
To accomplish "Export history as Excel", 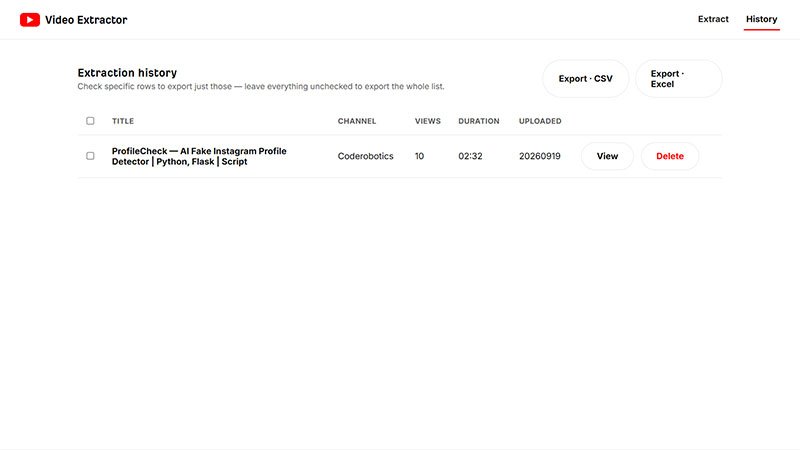I will click(678, 79).
